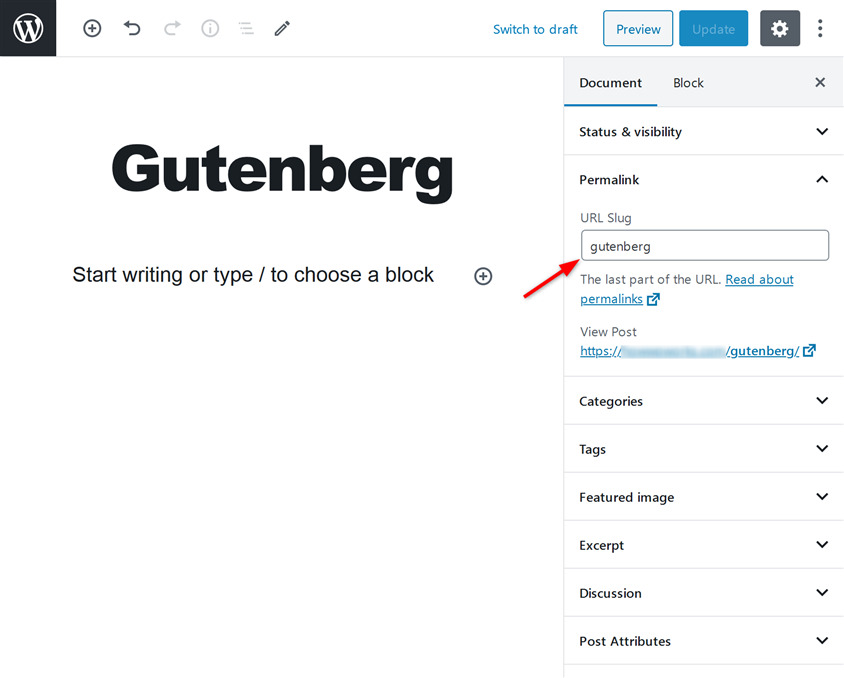Click the Redo arrow icon

tap(171, 29)
